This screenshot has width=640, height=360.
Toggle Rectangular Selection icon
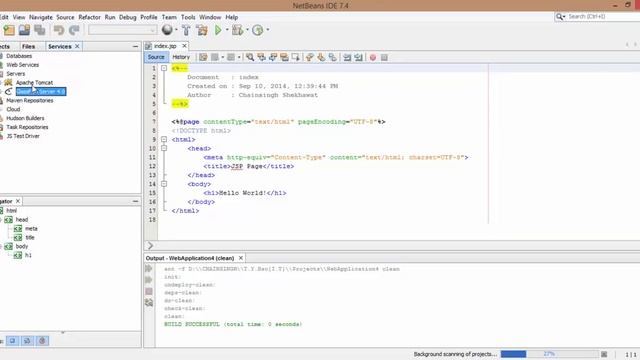point(296,58)
